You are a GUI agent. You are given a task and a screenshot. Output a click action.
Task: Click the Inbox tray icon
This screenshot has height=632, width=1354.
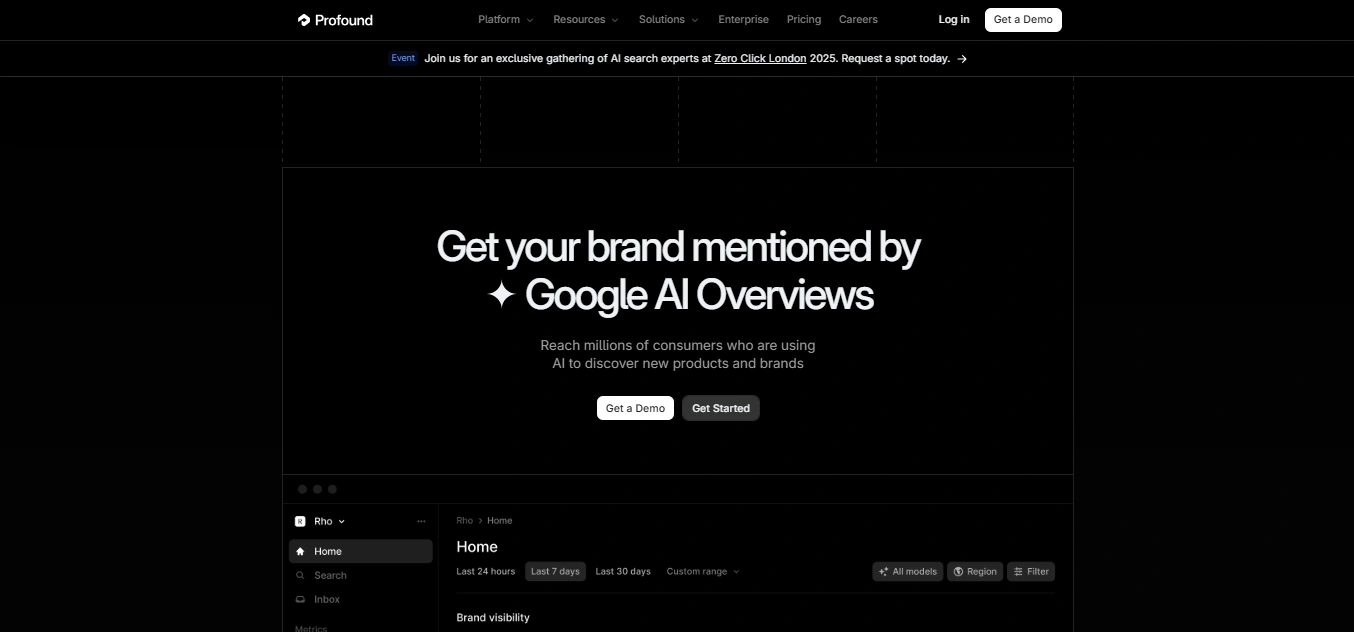300,599
